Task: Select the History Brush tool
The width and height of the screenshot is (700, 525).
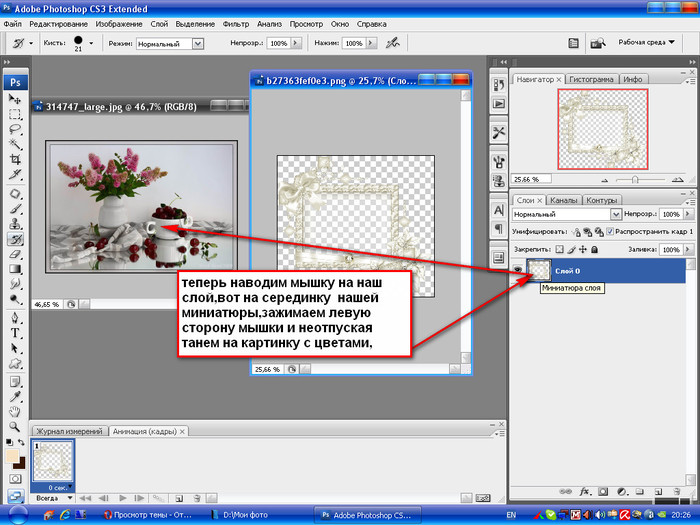Action: [15, 239]
